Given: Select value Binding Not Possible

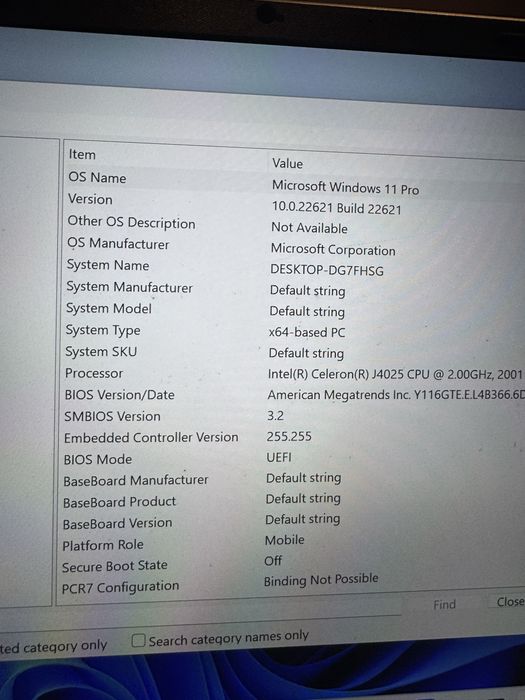Looking at the screenshot, I should pos(321,579).
